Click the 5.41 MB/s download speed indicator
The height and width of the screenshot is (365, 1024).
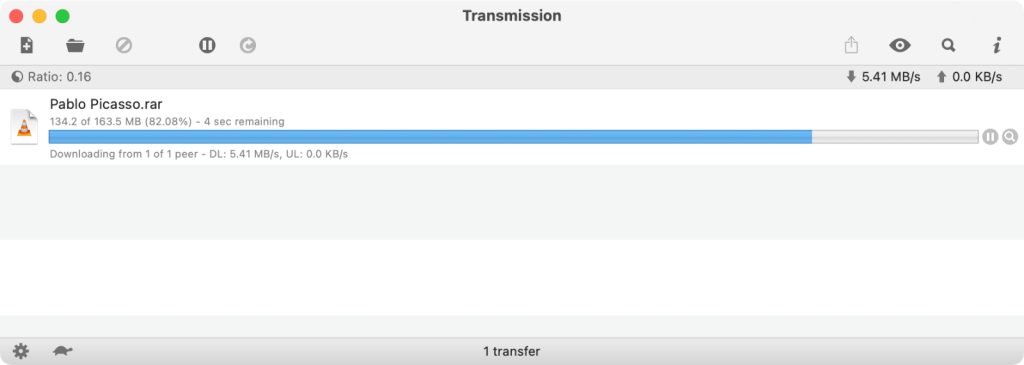click(883, 77)
